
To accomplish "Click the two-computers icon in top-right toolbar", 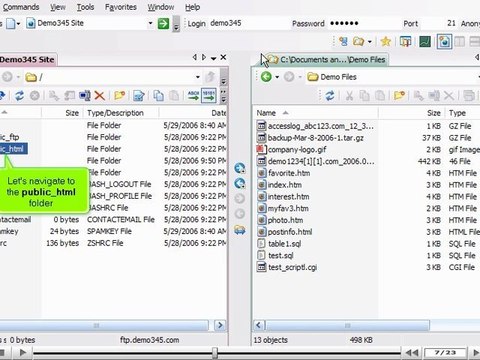I will [x=343, y=41].
